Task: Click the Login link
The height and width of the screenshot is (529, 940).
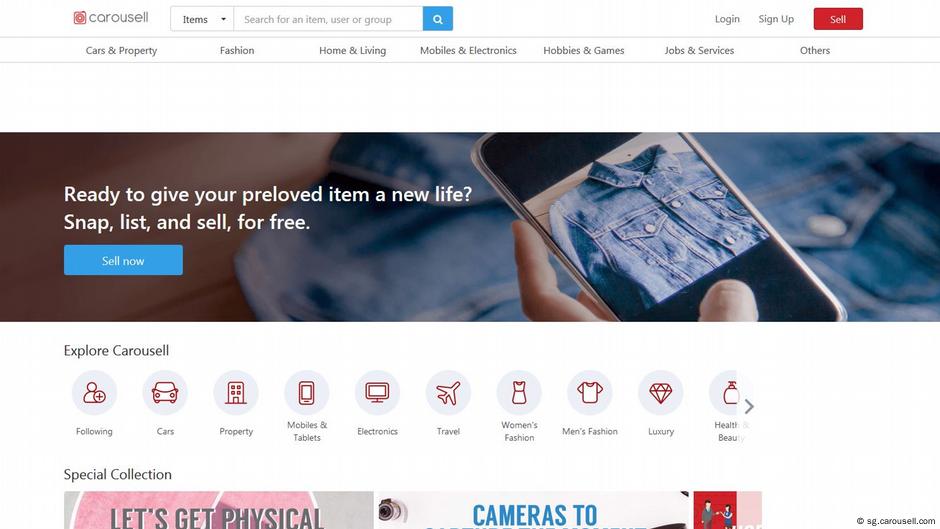Action: tap(727, 19)
